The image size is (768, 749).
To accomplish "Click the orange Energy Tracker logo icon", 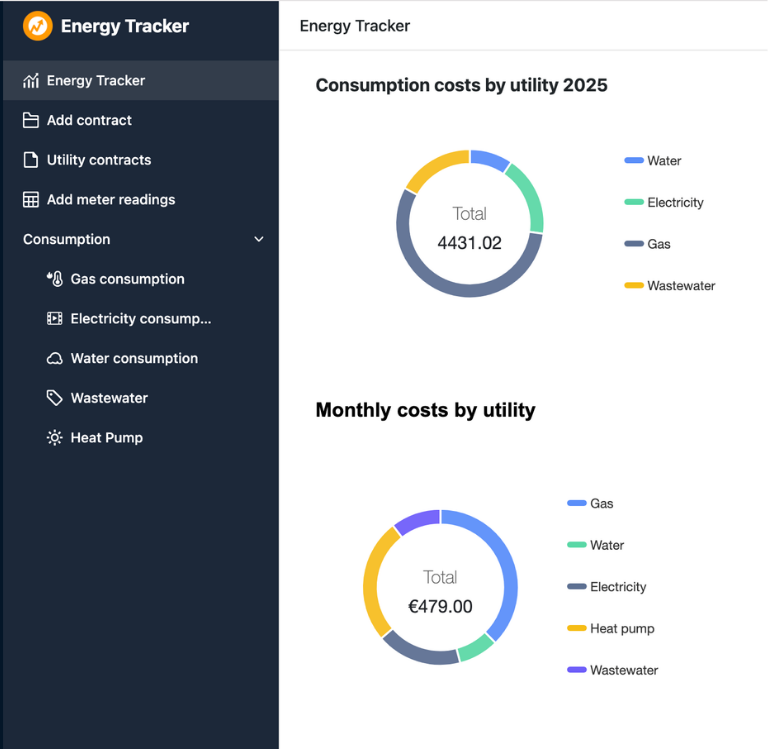I will 38,26.
